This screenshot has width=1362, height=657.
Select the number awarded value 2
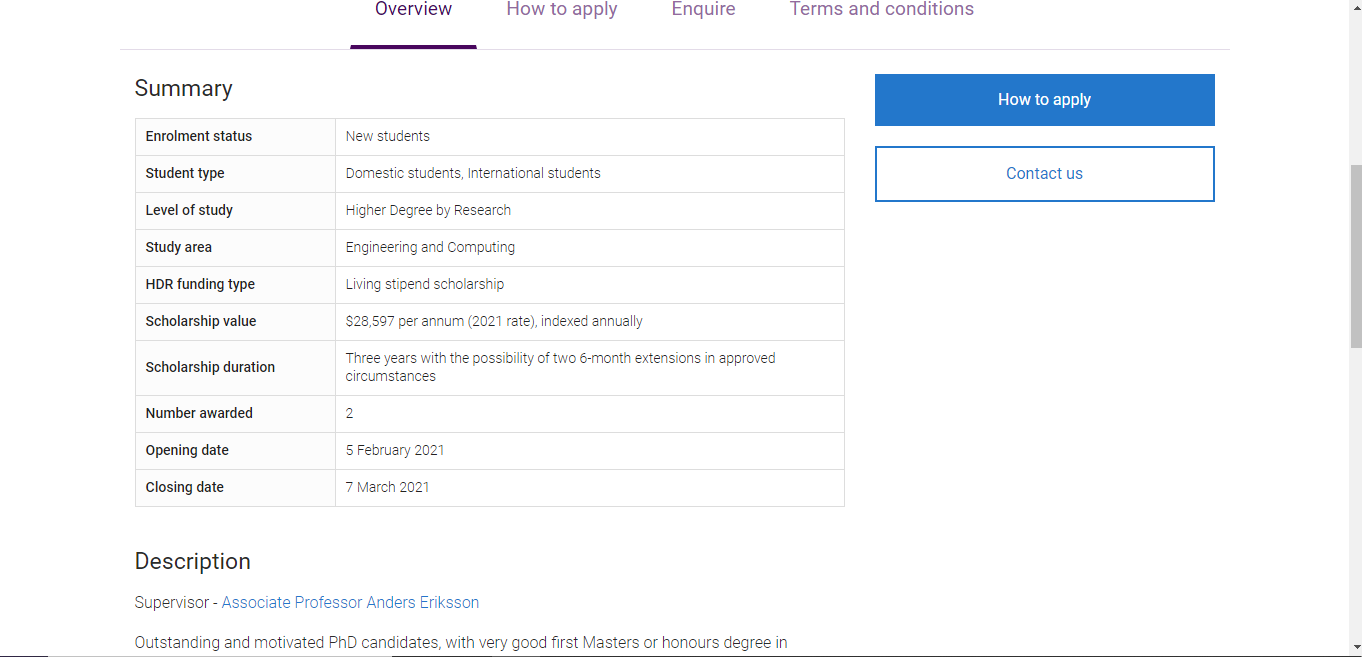coord(349,414)
